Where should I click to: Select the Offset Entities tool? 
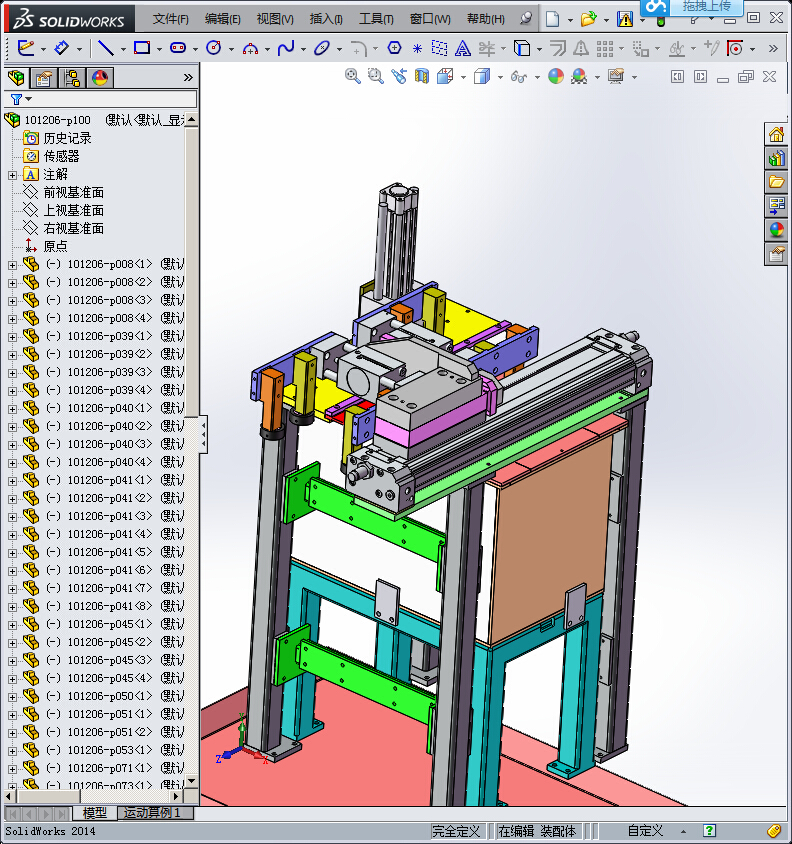[558, 48]
